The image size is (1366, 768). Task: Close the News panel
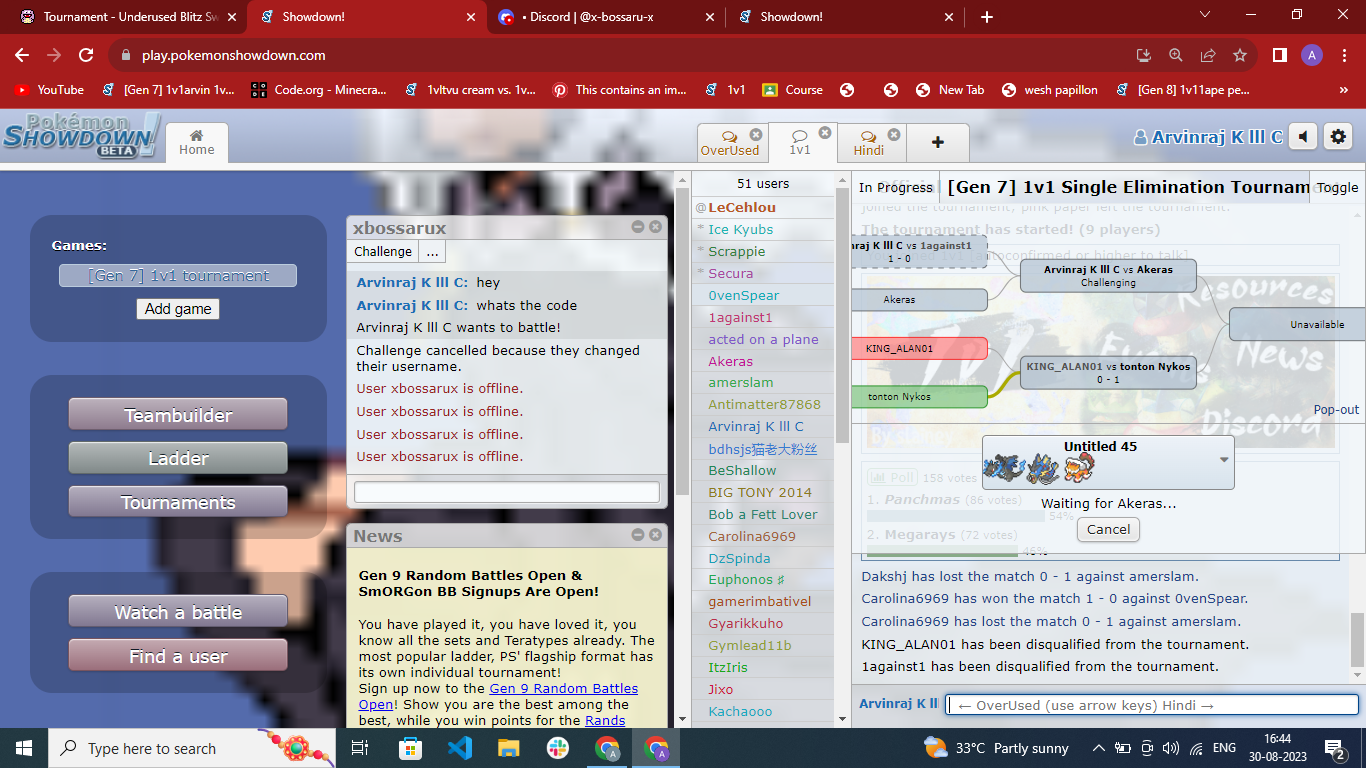tap(655, 535)
